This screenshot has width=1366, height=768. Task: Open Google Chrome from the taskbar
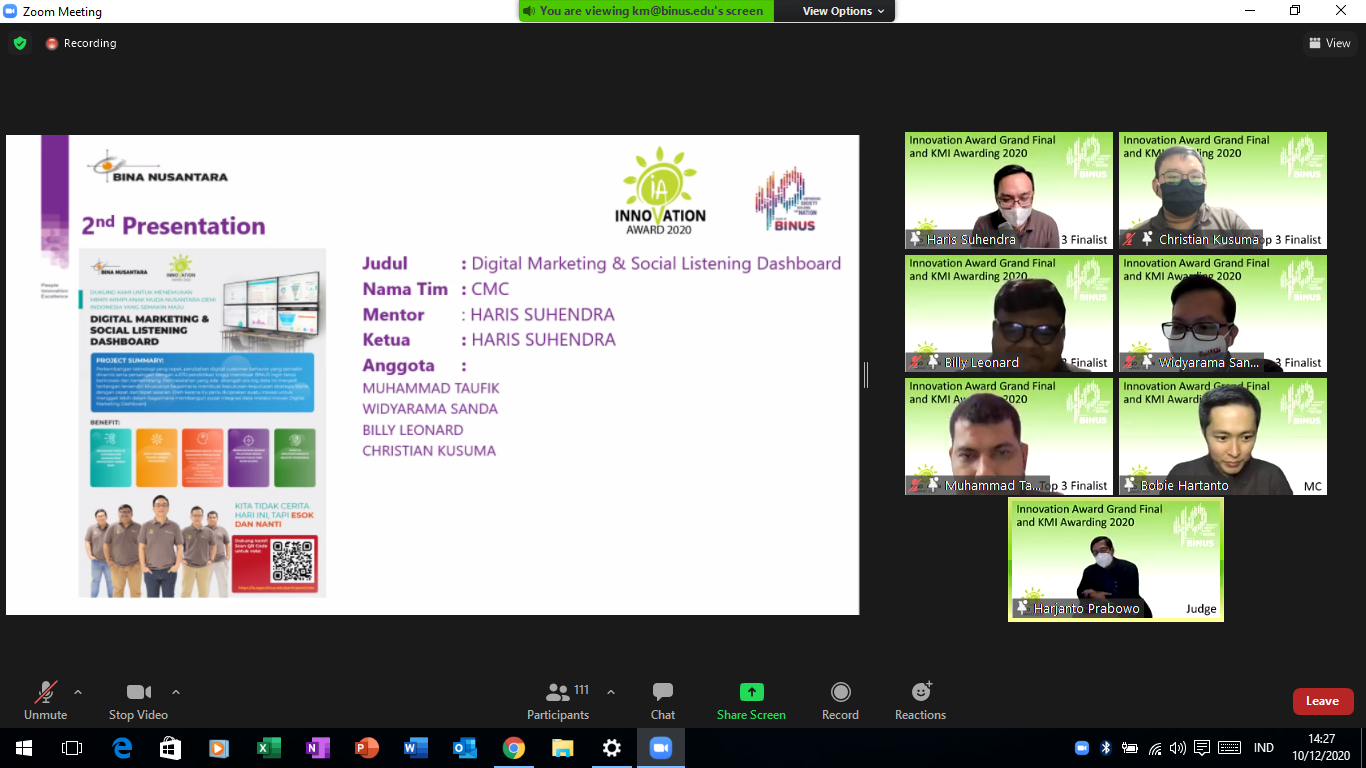click(514, 748)
